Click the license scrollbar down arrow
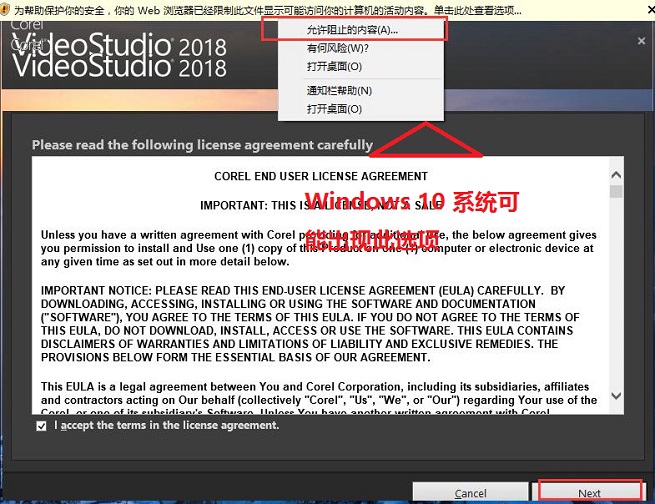The height and width of the screenshot is (504, 655). tap(616, 395)
